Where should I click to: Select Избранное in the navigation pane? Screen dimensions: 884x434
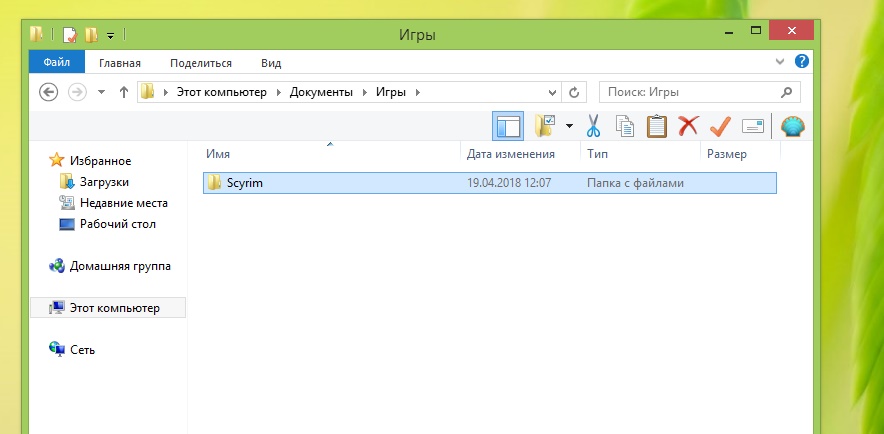(100, 161)
